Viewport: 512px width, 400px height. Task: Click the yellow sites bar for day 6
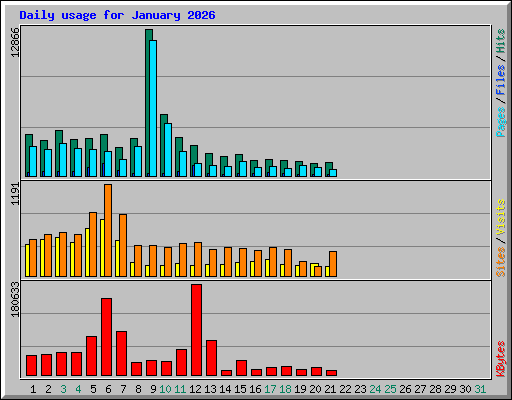[x=102, y=248]
